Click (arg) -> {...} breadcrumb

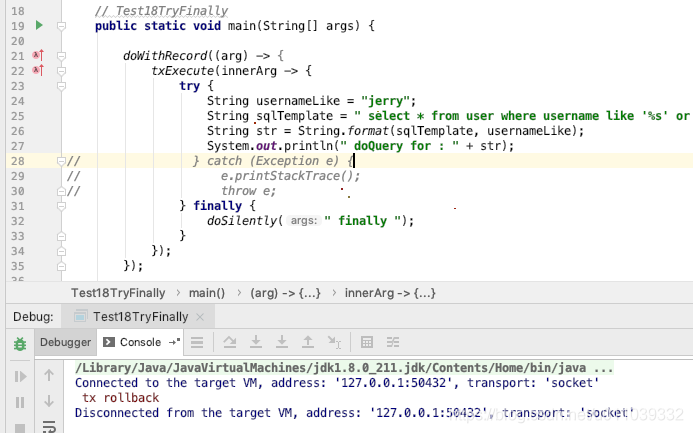285,293
